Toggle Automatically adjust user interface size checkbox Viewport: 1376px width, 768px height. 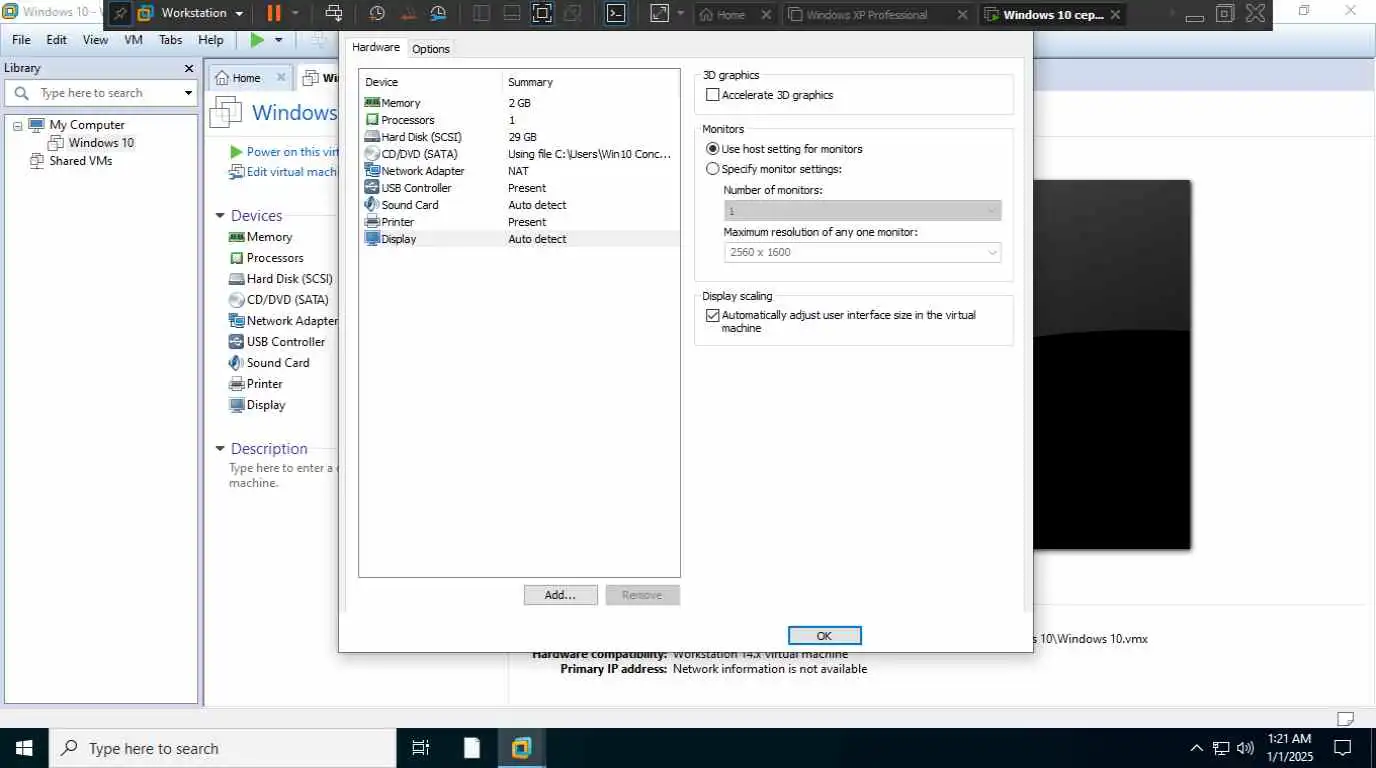click(712, 315)
